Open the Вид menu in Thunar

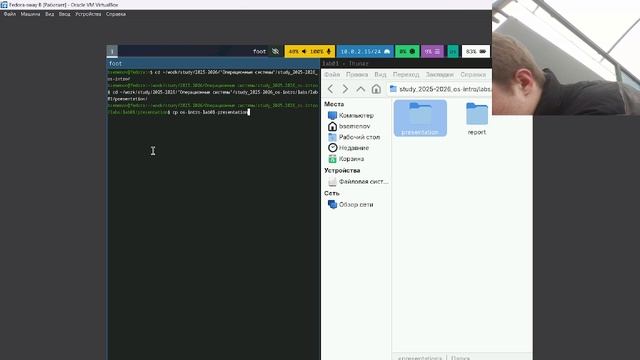point(380,75)
